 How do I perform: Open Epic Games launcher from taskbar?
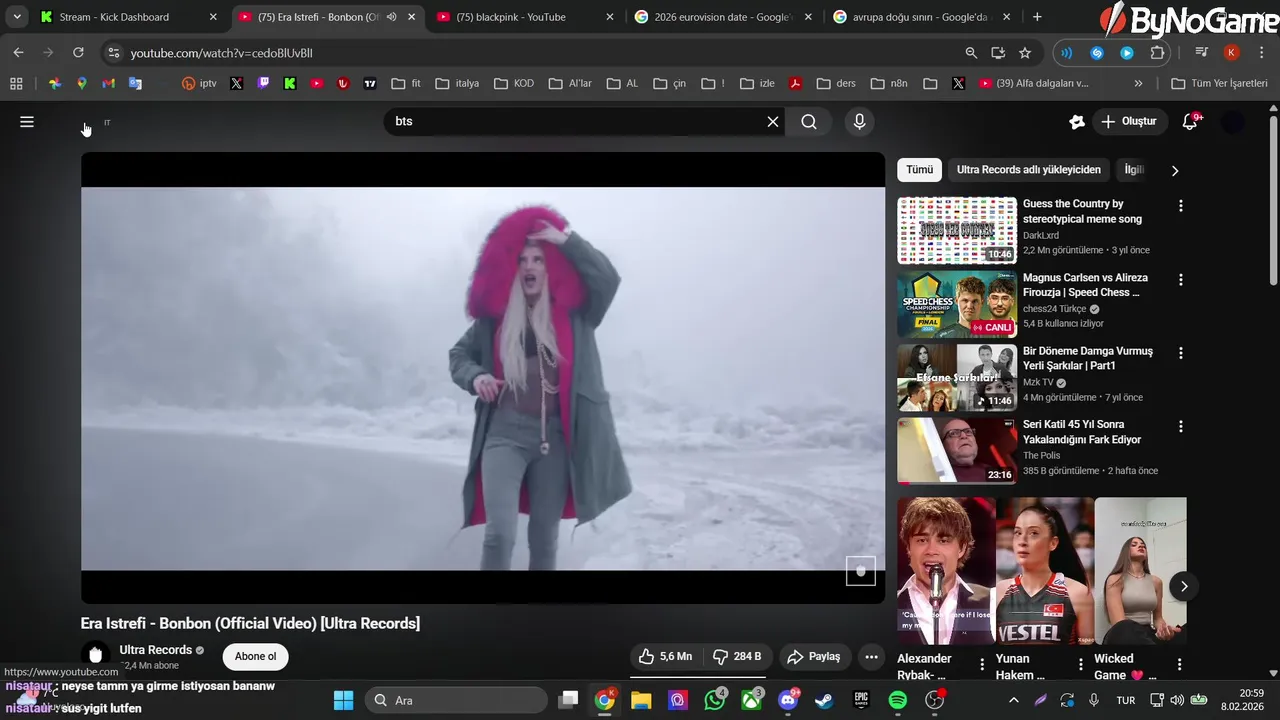pos(861,700)
